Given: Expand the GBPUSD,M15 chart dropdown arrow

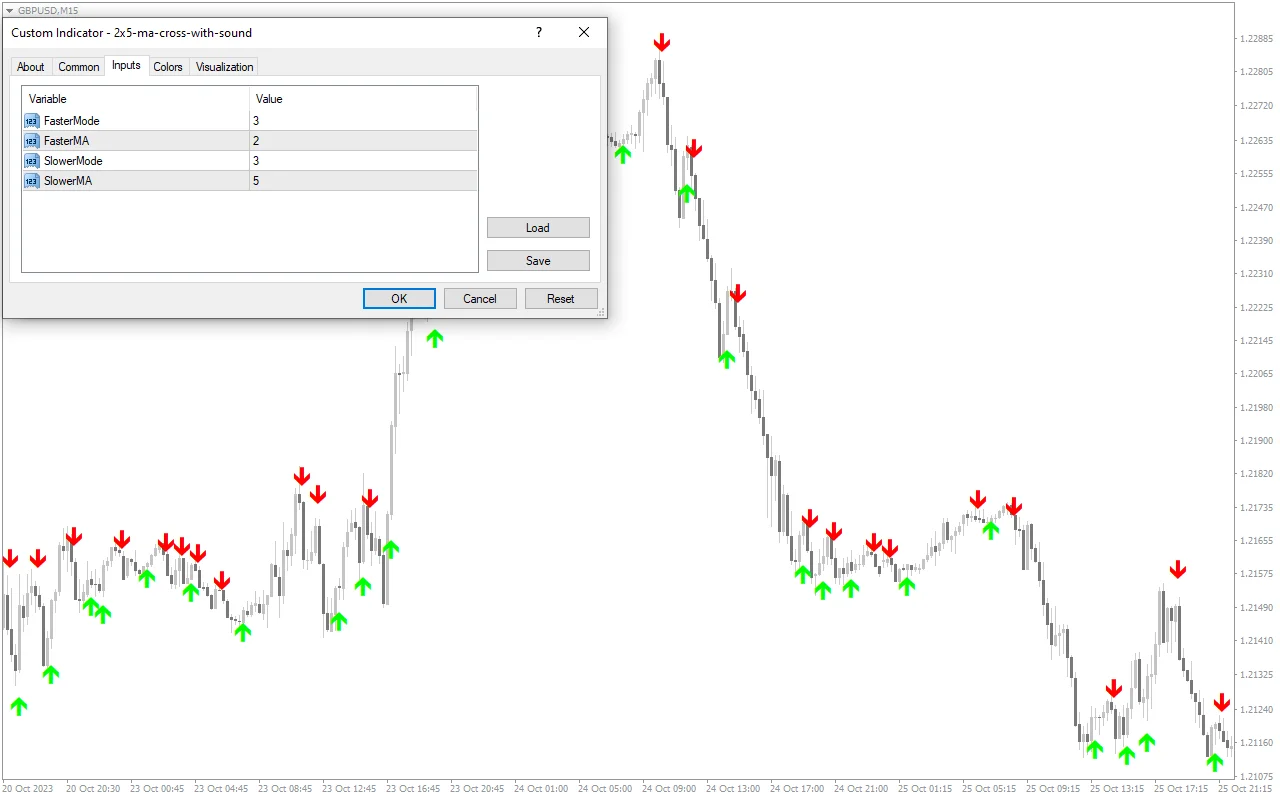Looking at the screenshot, I should (x=8, y=10).
